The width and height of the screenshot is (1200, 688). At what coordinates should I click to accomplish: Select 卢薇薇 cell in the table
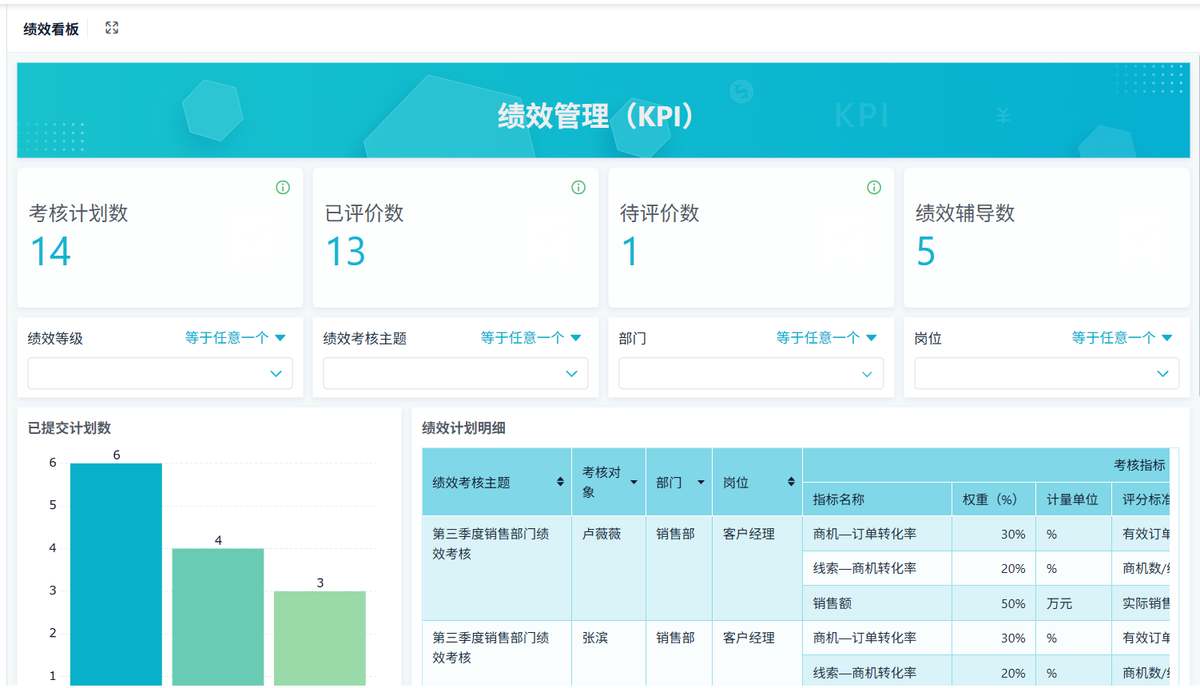602,534
